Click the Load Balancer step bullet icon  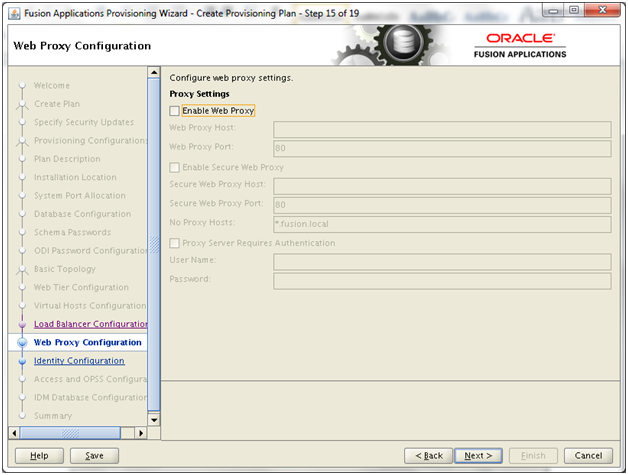pos(22,324)
